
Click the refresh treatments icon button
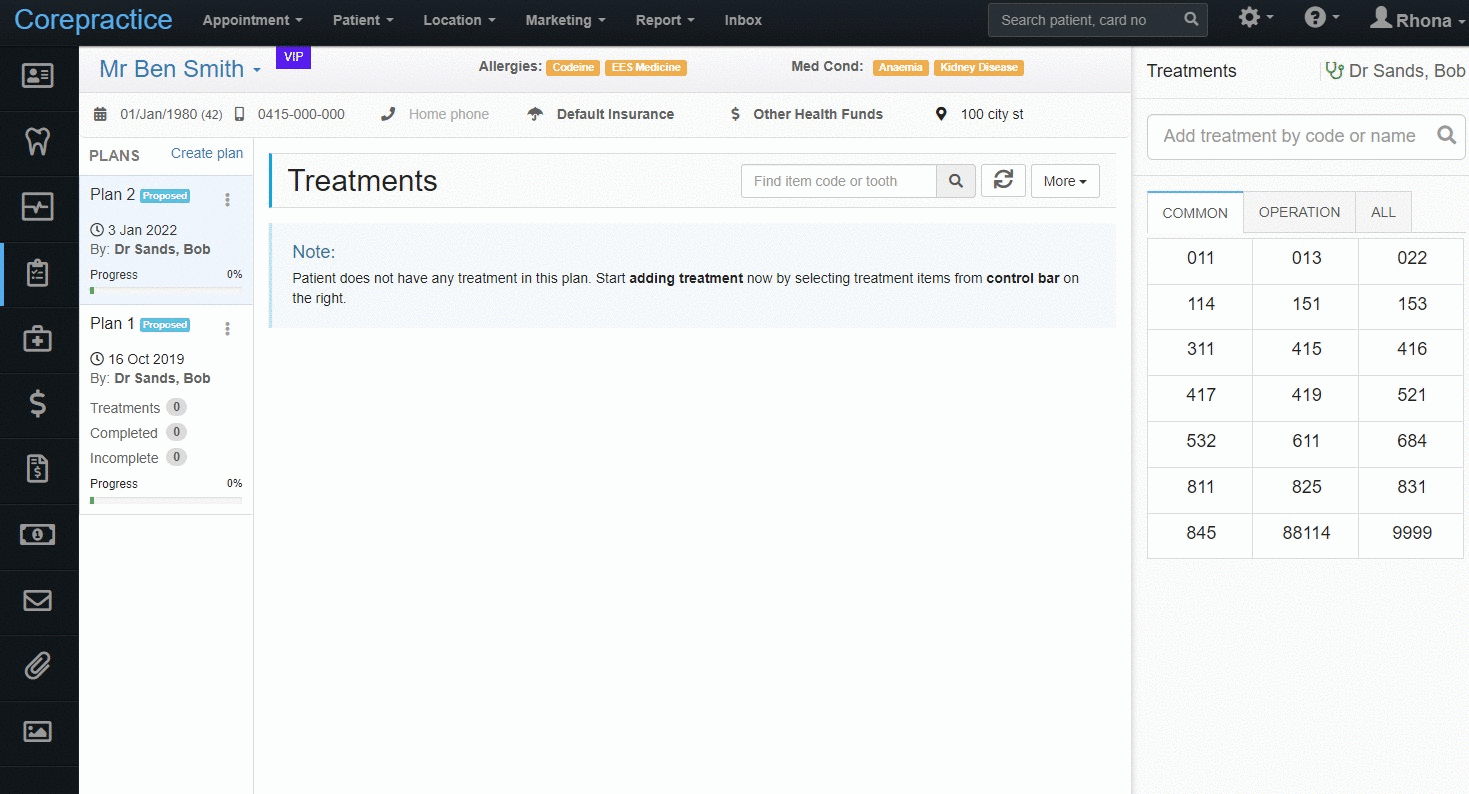(1003, 181)
